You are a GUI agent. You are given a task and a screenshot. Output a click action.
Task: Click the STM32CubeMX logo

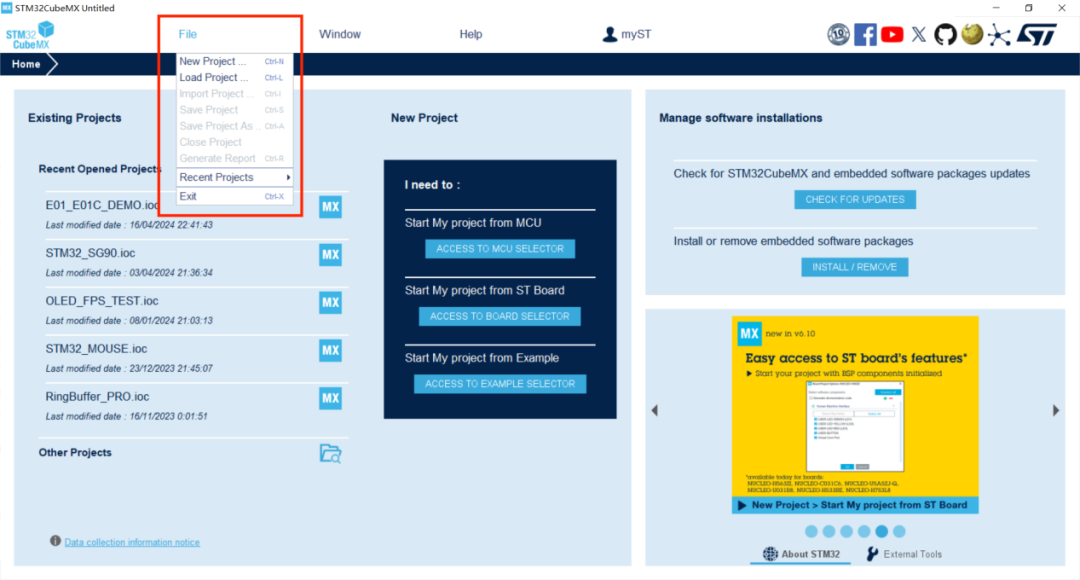pyautogui.click(x=30, y=35)
